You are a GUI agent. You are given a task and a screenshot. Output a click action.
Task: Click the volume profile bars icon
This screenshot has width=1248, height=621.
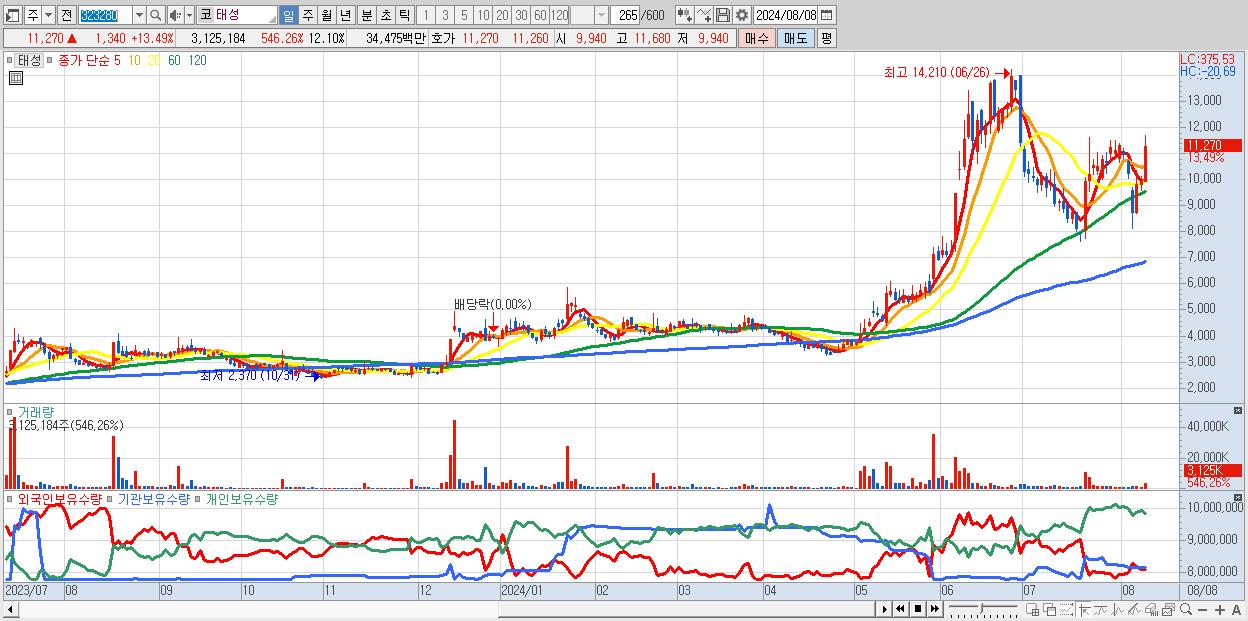pos(1151,610)
